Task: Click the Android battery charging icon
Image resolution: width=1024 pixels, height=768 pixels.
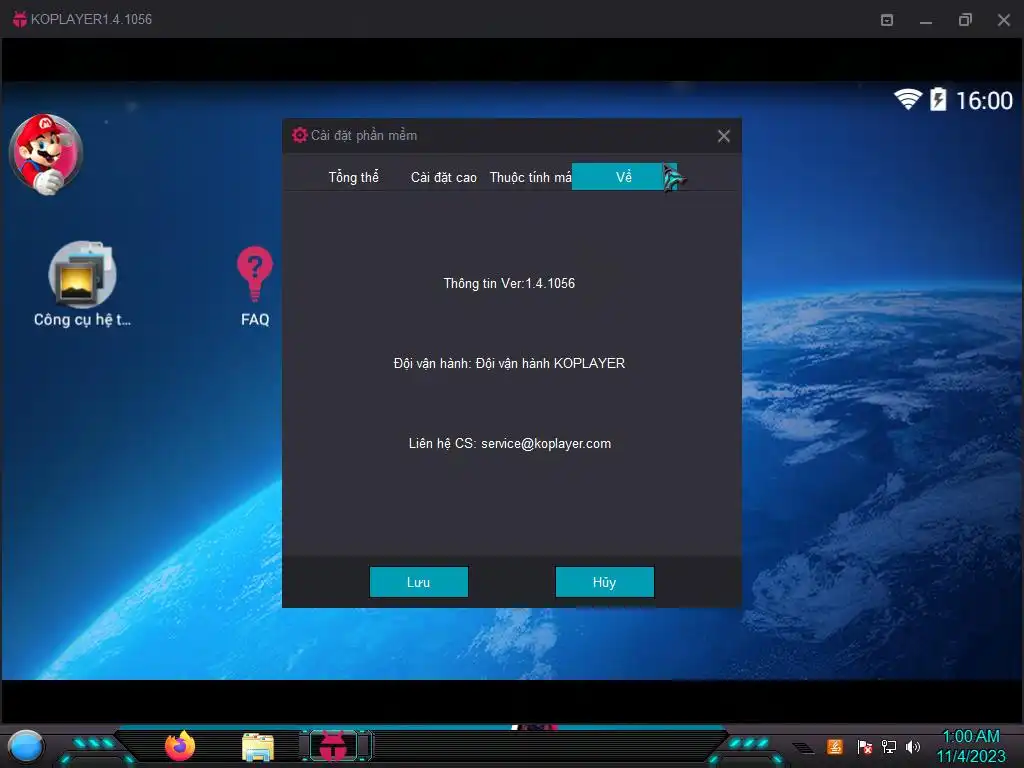Action: (x=938, y=99)
